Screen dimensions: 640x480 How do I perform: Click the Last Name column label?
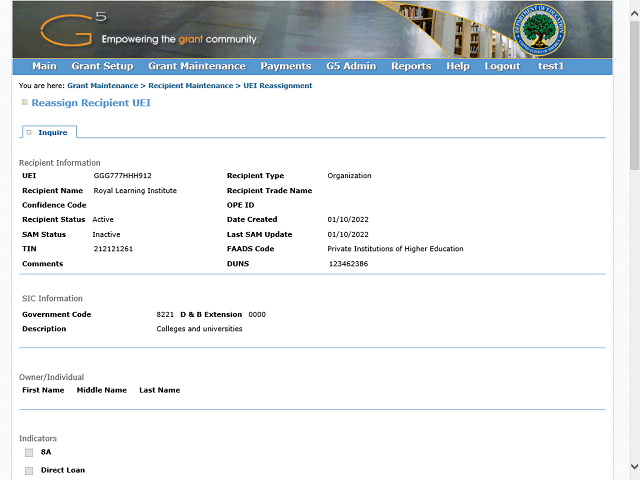160,390
